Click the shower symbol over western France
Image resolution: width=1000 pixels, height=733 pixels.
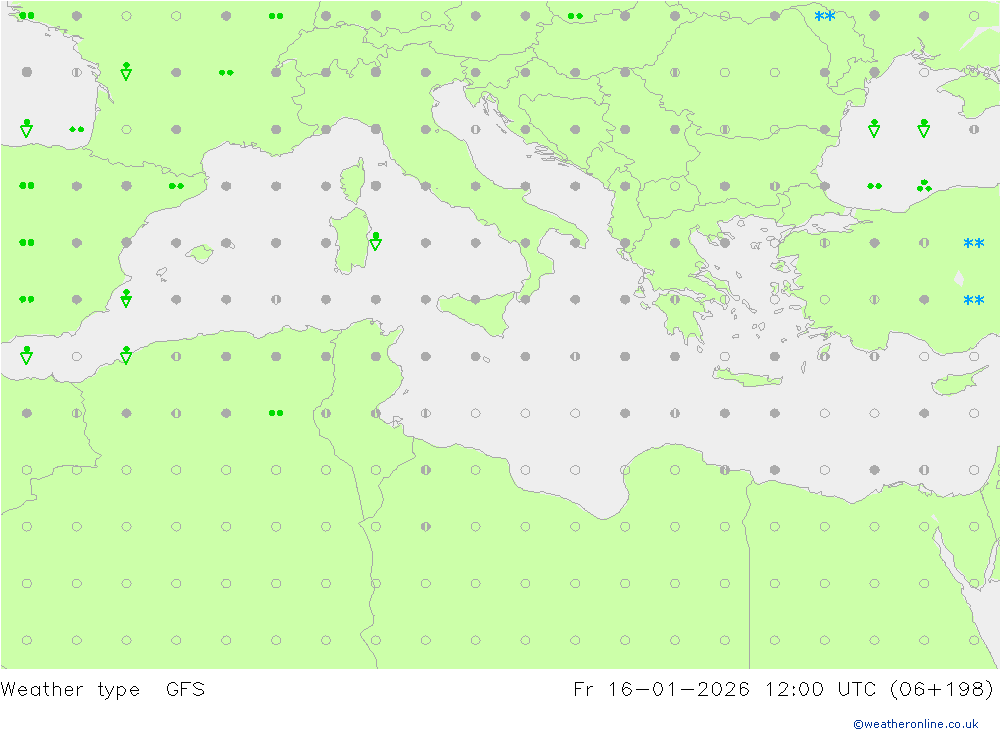tap(126, 71)
